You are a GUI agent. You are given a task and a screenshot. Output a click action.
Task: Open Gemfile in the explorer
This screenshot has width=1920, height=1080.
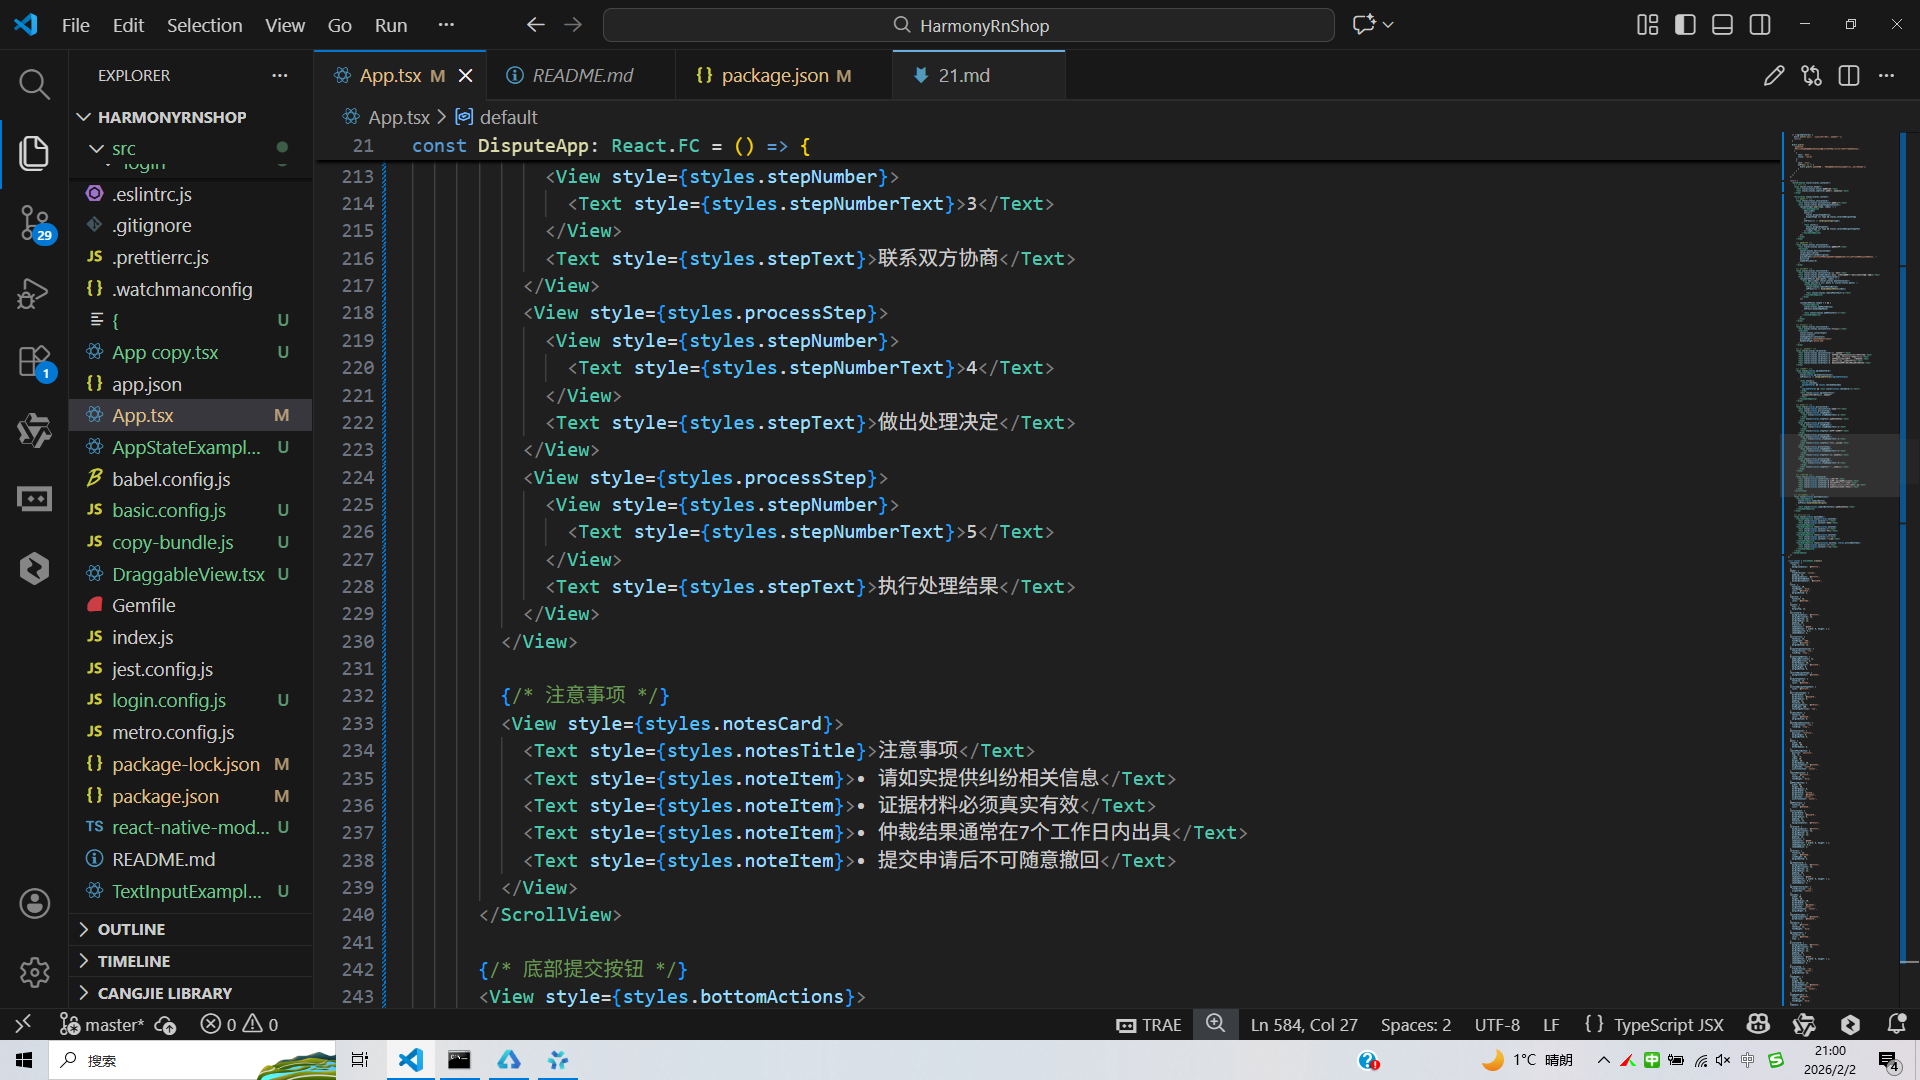pyautogui.click(x=190, y=605)
